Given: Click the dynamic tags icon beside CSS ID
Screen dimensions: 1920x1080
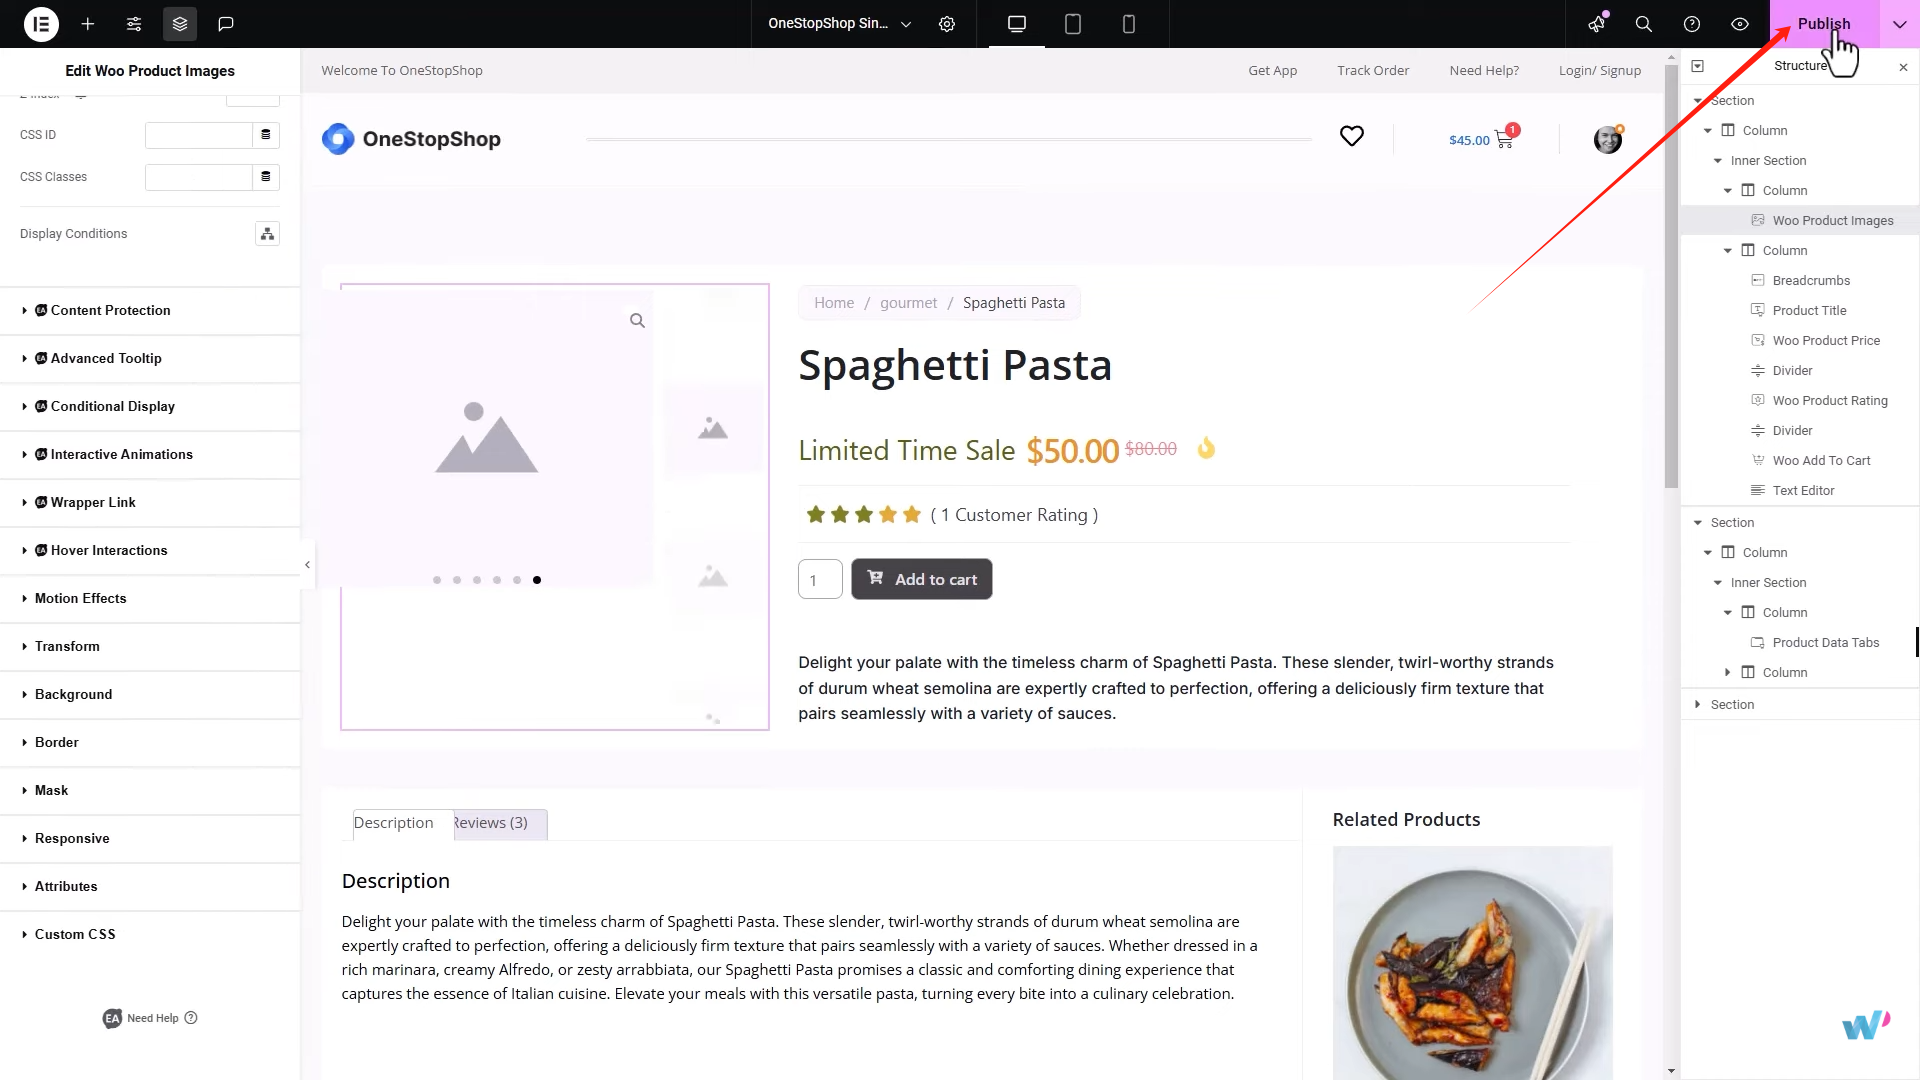Looking at the screenshot, I should click(x=265, y=134).
